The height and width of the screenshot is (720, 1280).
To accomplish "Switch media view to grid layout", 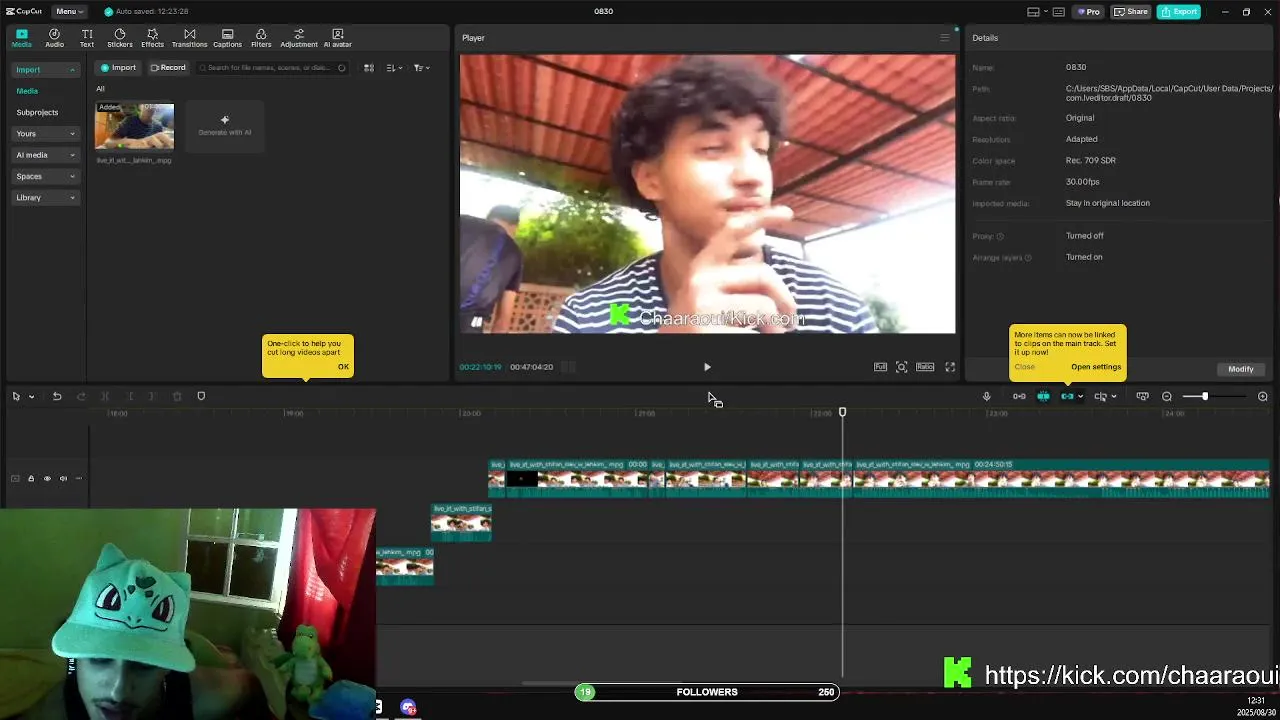I will coord(368,68).
